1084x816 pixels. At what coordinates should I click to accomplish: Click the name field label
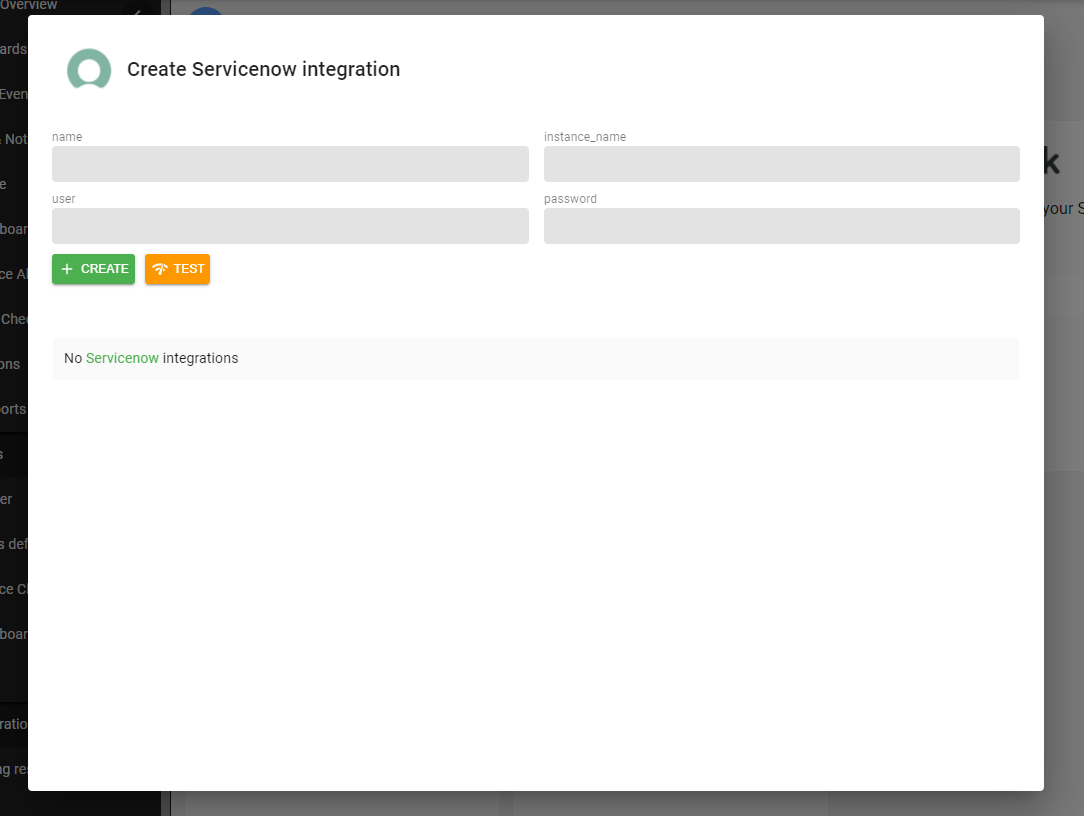67,137
